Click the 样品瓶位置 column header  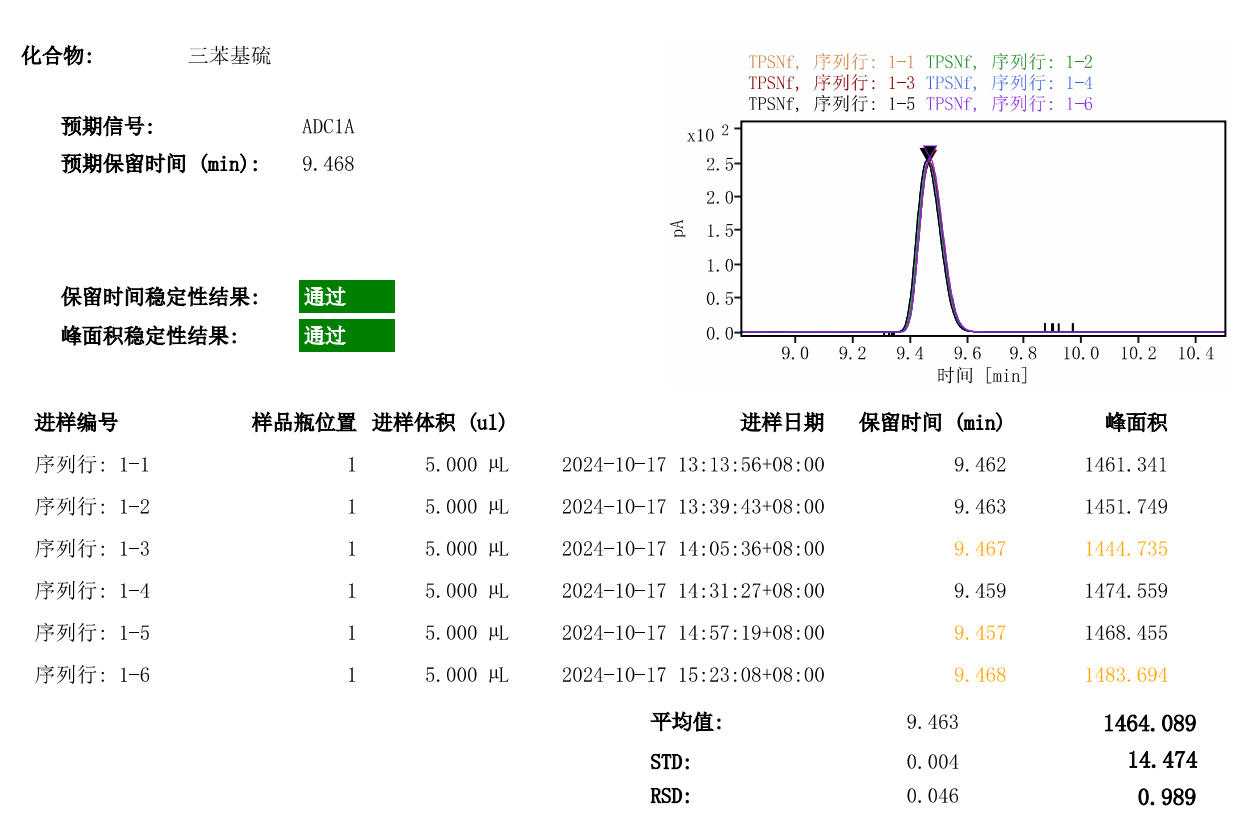click(304, 423)
